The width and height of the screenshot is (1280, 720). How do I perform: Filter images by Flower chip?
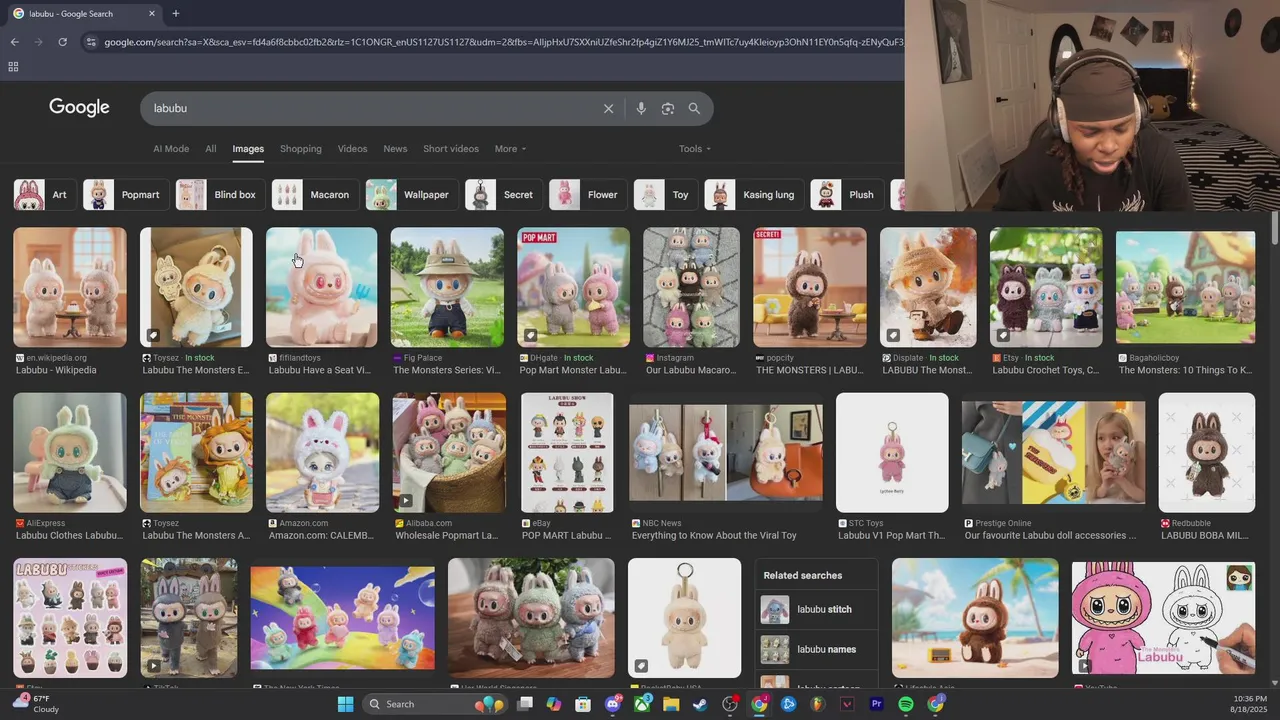coord(588,195)
